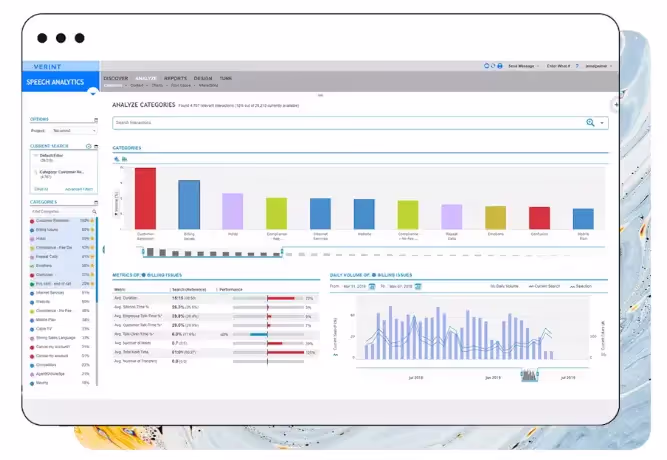Viewport: 667px width, 460px height.
Task: Click the star icon on the Billing Issues row
Action: [92, 230]
